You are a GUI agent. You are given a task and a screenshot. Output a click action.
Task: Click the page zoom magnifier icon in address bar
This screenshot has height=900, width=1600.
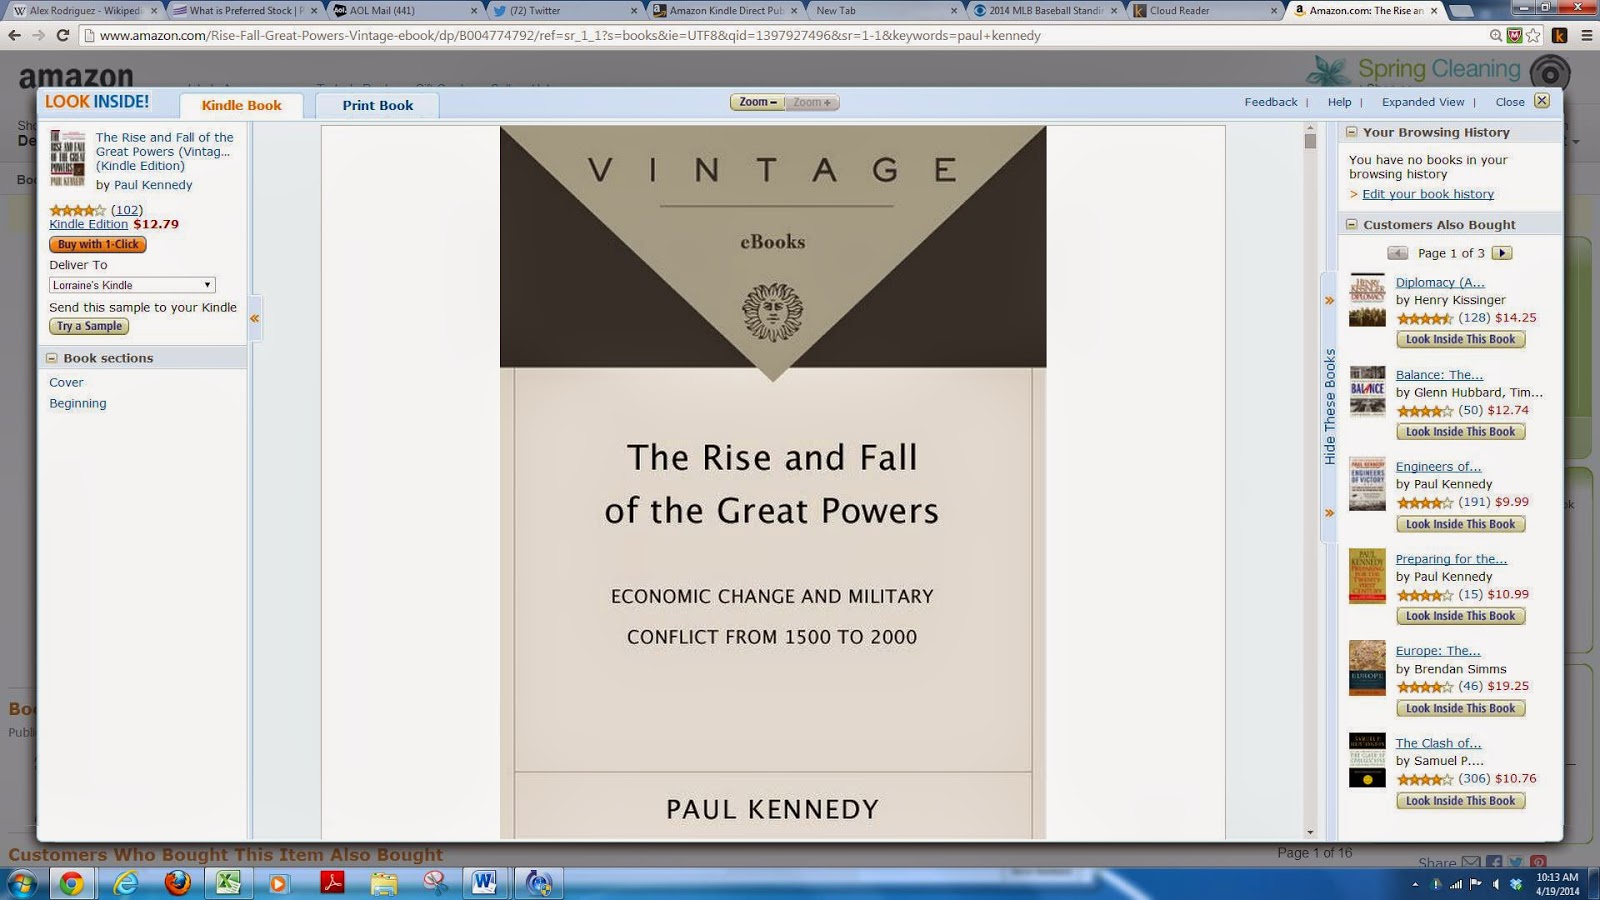(1496, 35)
